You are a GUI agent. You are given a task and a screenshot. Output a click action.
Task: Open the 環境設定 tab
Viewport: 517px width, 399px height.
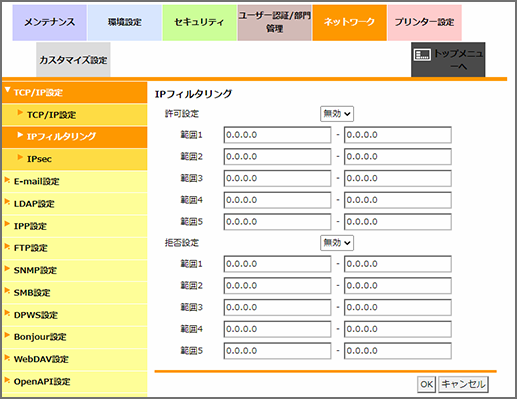[124, 23]
